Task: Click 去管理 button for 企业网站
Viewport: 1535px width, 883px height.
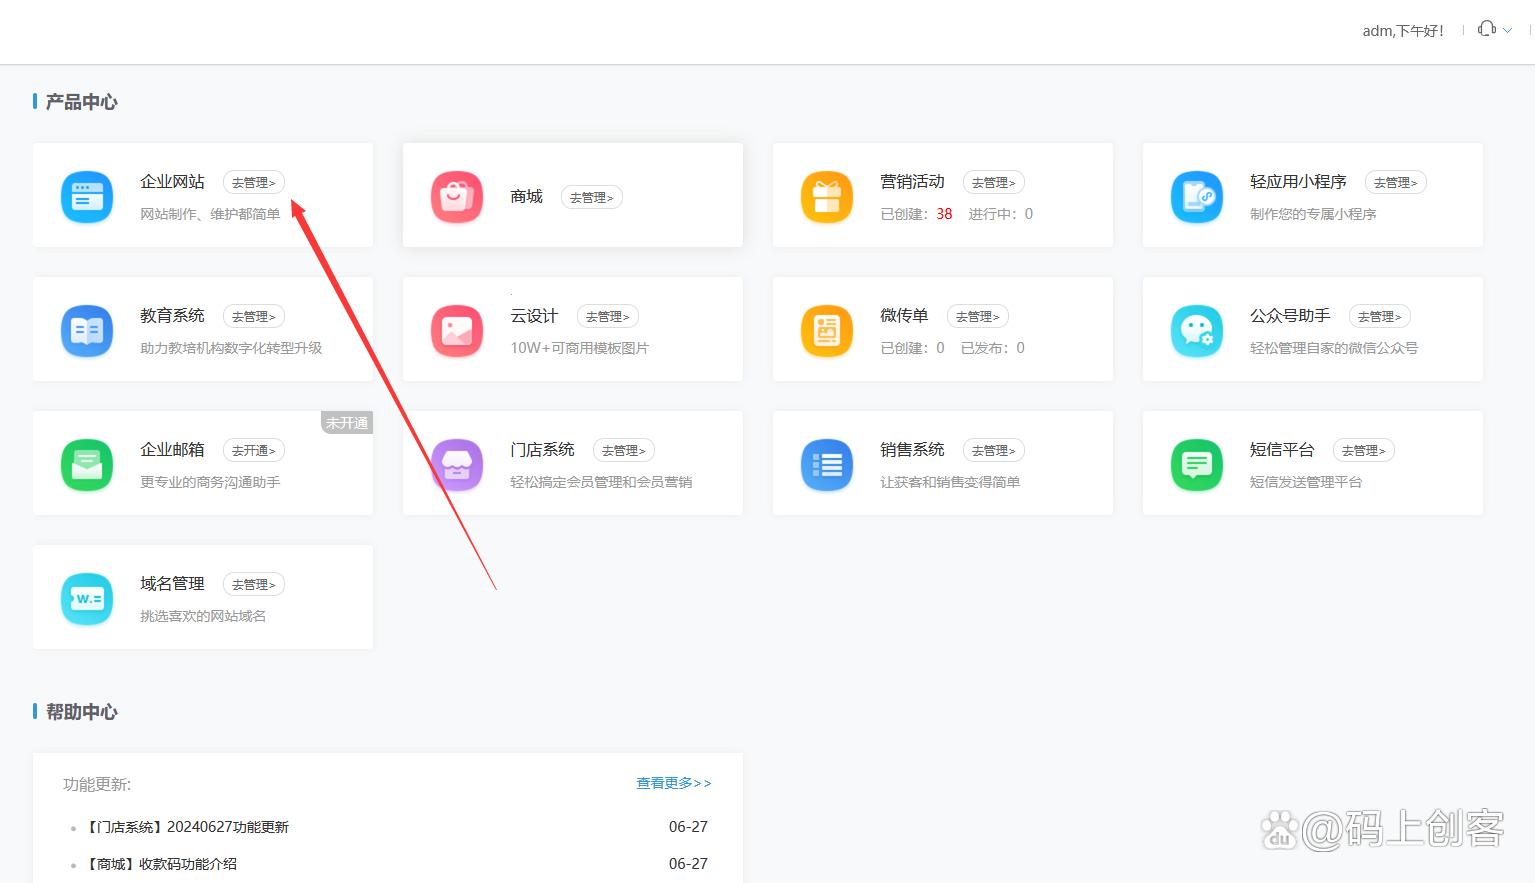Action: click(x=254, y=182)
